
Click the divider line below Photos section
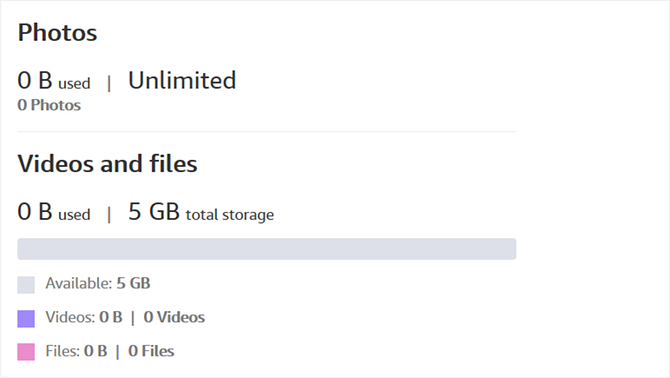[267, 132]
